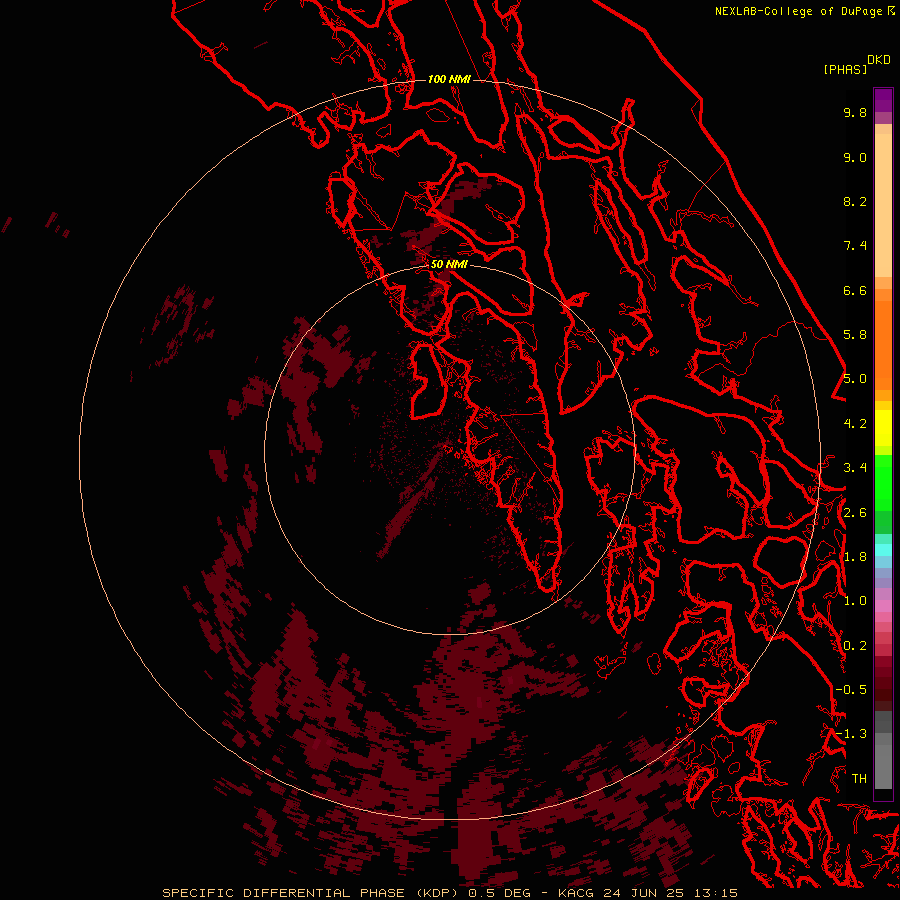Click the 7.4 legend value

855,246
